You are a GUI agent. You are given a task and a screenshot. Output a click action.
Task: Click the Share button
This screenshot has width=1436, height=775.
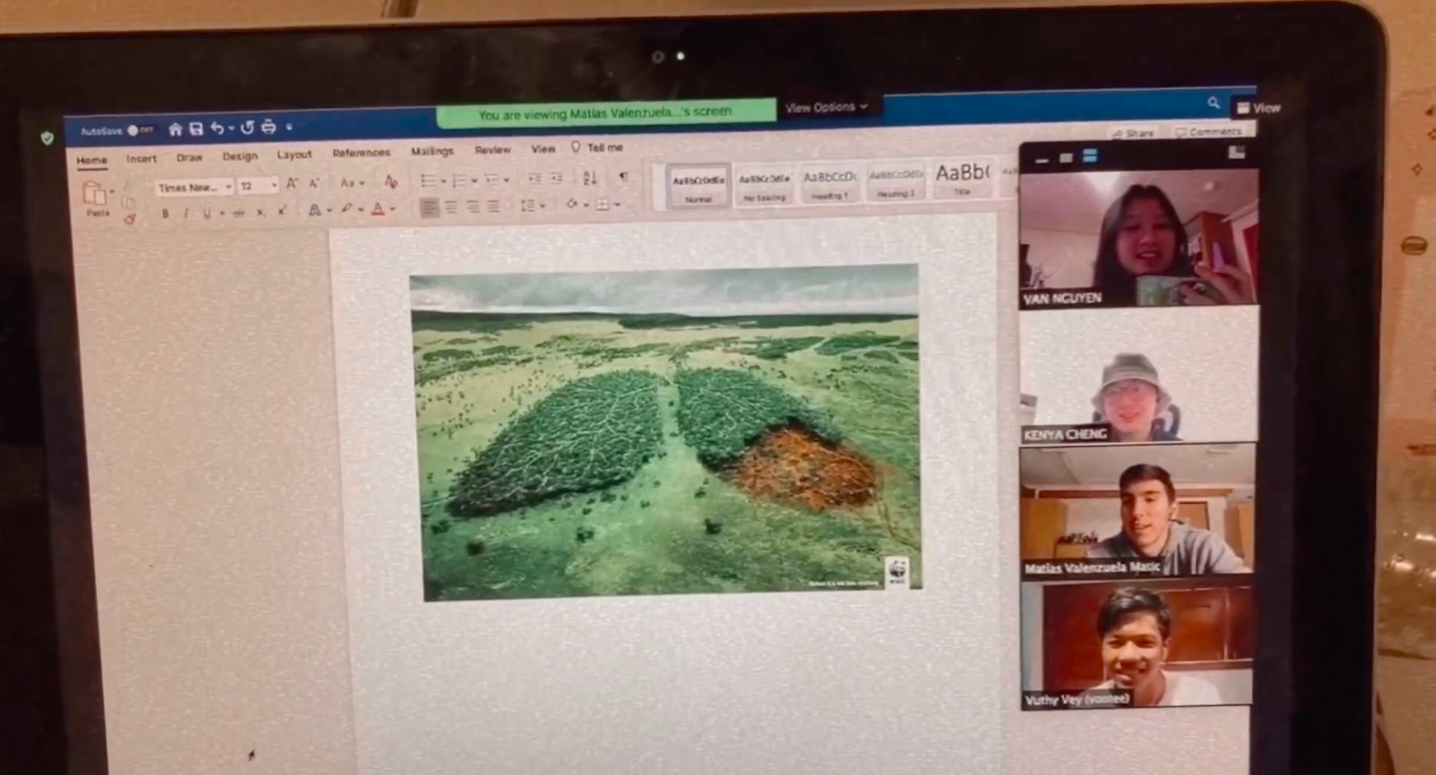[1134, 133]
